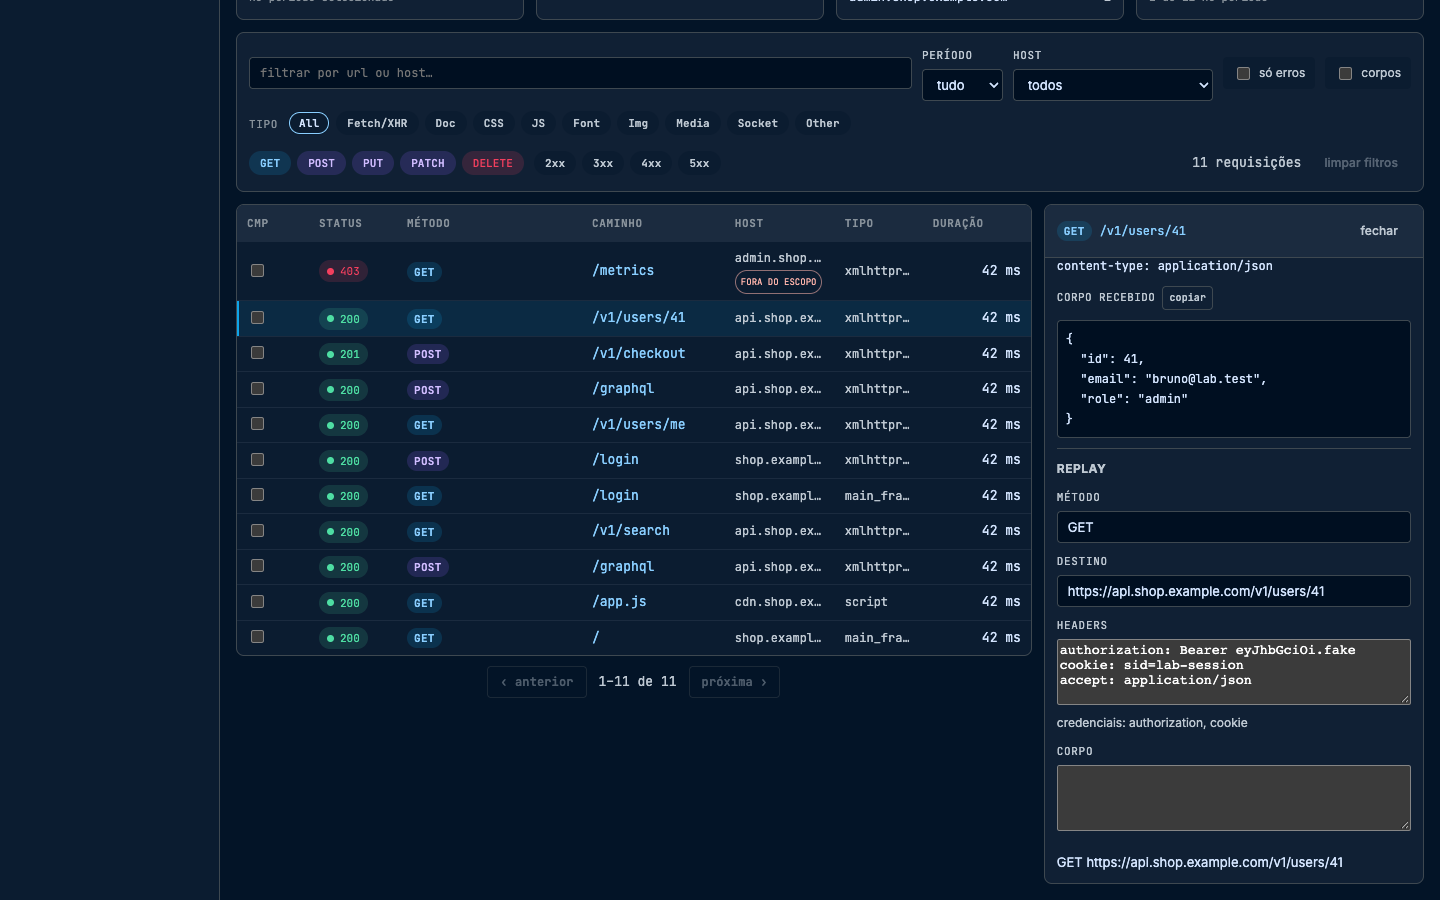Filter by Doc type
Viewport: 1440px width, 900px height.
(445, 123)
